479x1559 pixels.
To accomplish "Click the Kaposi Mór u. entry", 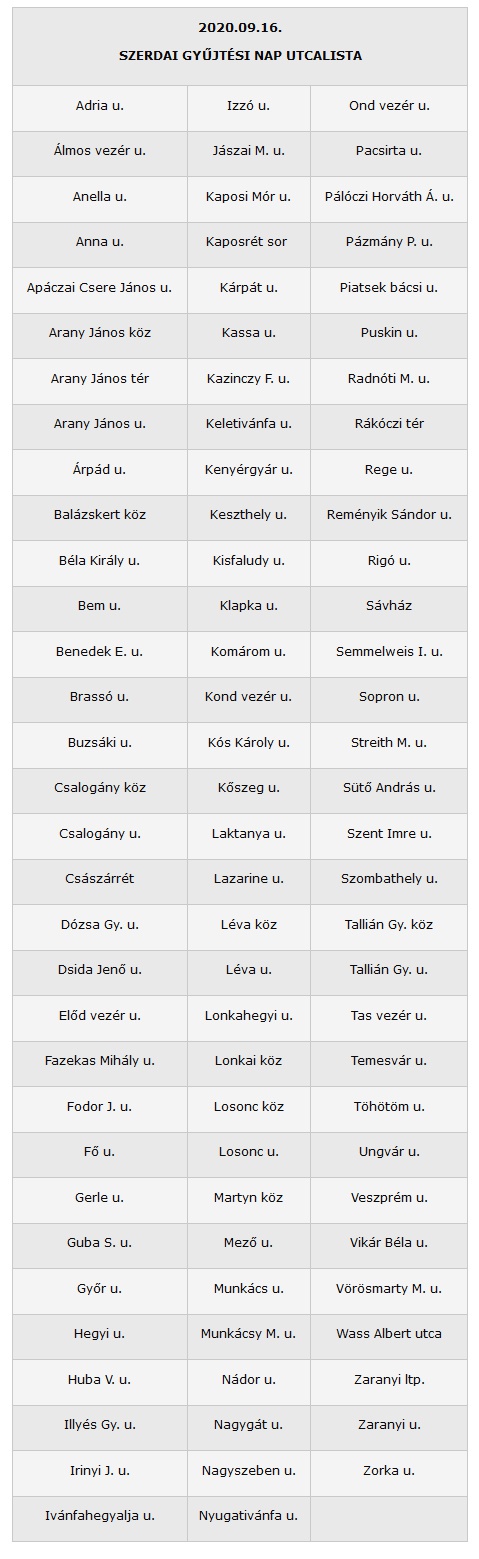I will pyautogui.click(x=249, y=196).
